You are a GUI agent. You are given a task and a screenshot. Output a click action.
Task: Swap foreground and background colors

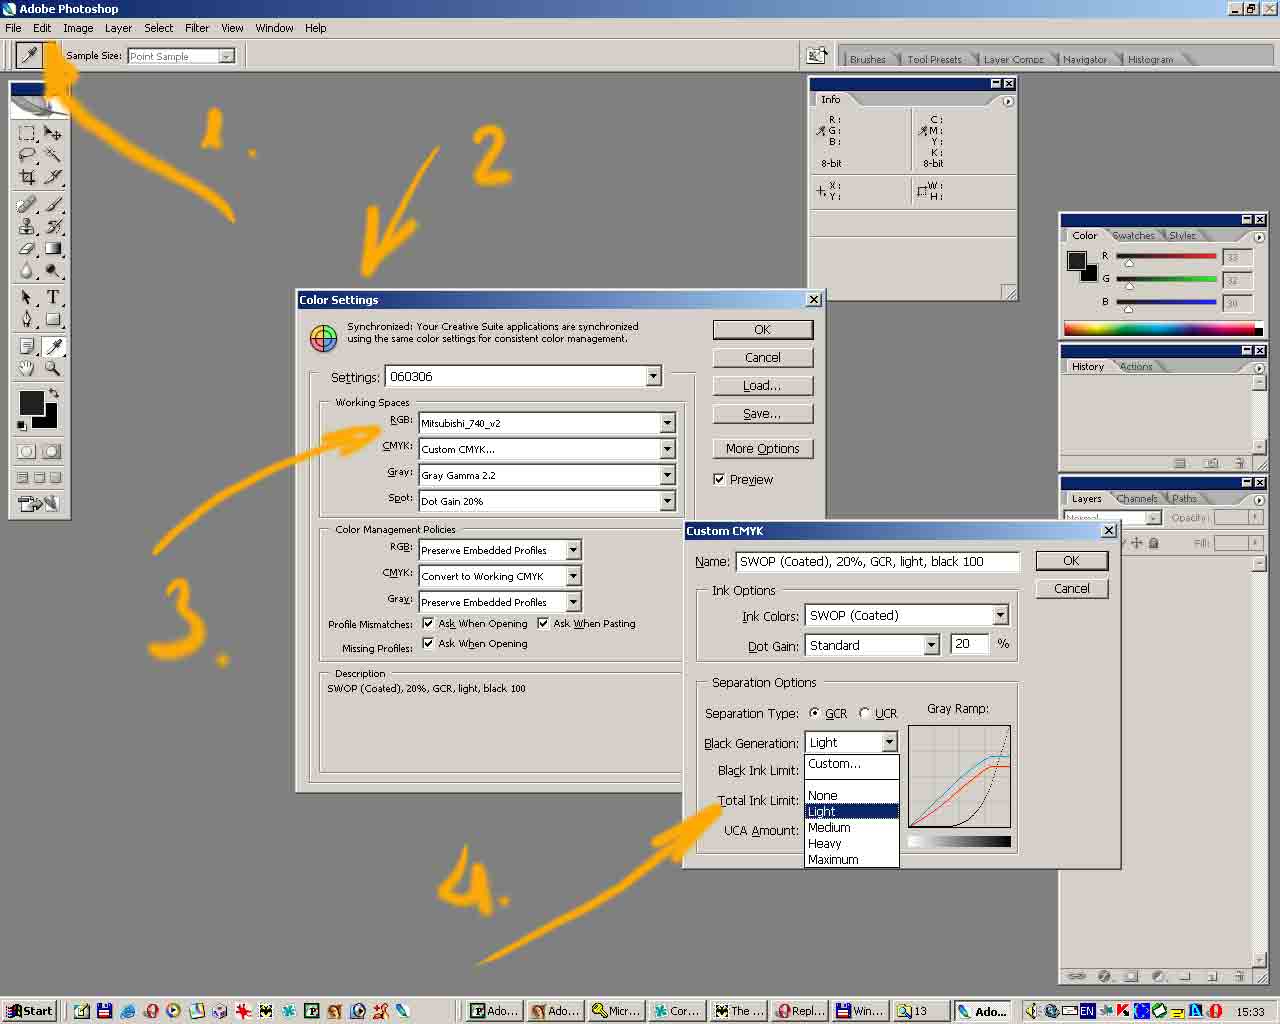[x=54, y=393]
